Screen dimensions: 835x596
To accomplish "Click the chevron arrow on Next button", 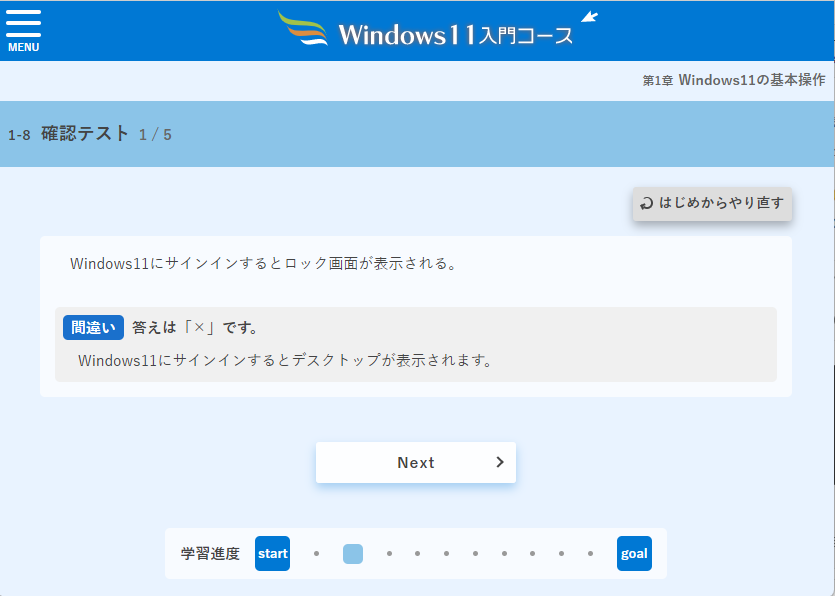I will [x=500, y=462].
